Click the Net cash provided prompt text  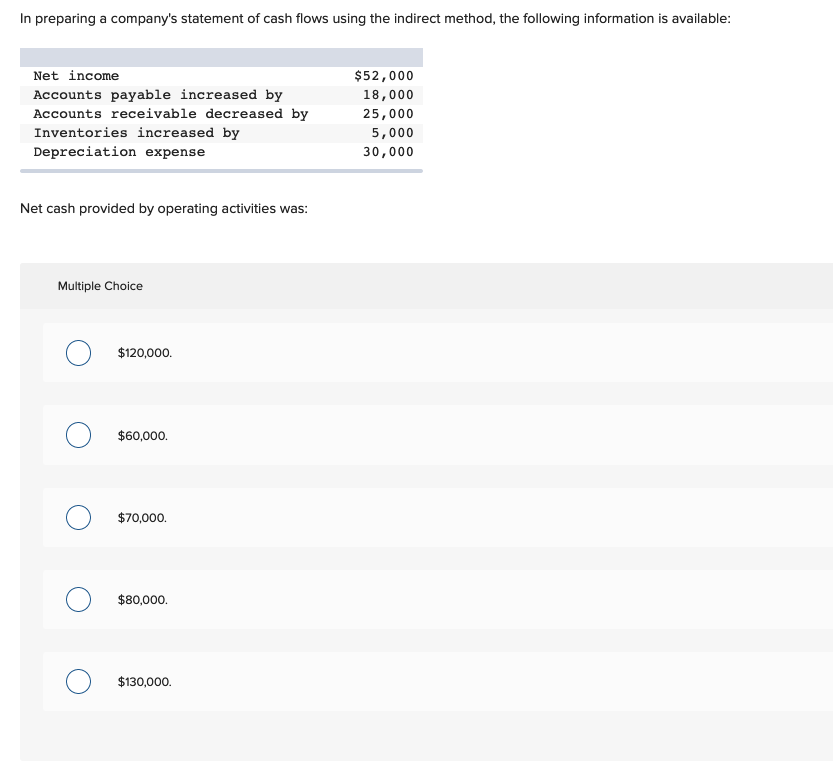(162, 208)
